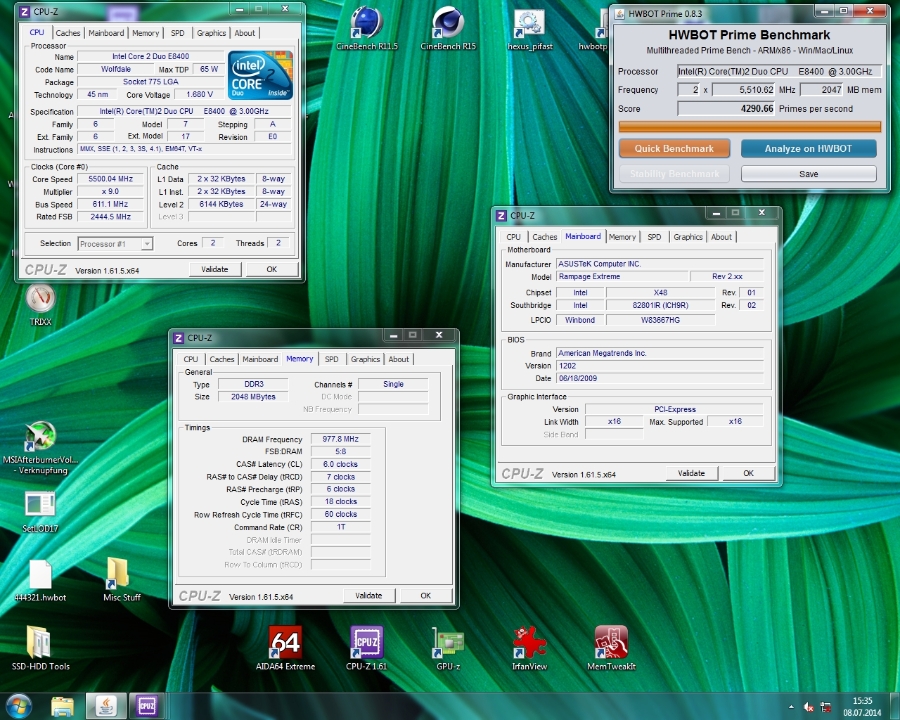Open Graphics tab in memory CPU-Z window
Viewport: 900px width, 720px height.
(x=365, y=359)
